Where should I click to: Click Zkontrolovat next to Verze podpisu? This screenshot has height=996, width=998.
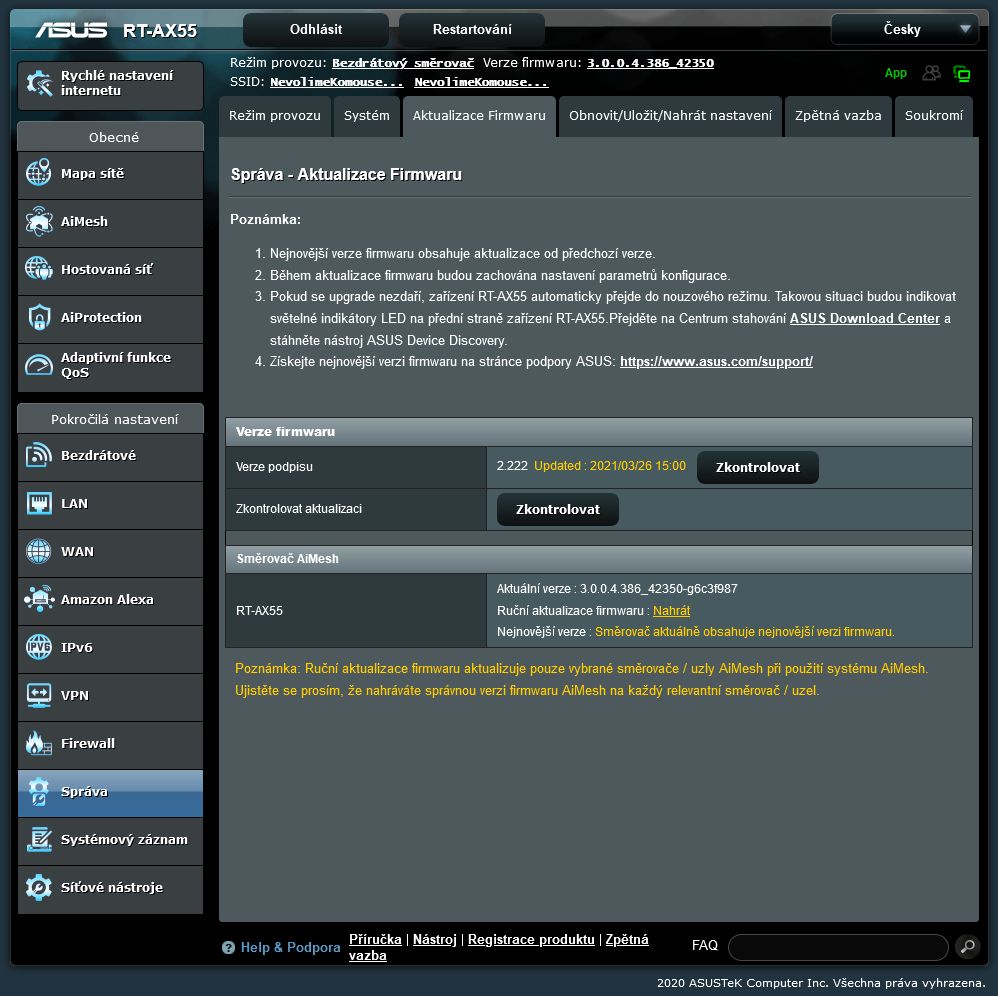(757, 467)
